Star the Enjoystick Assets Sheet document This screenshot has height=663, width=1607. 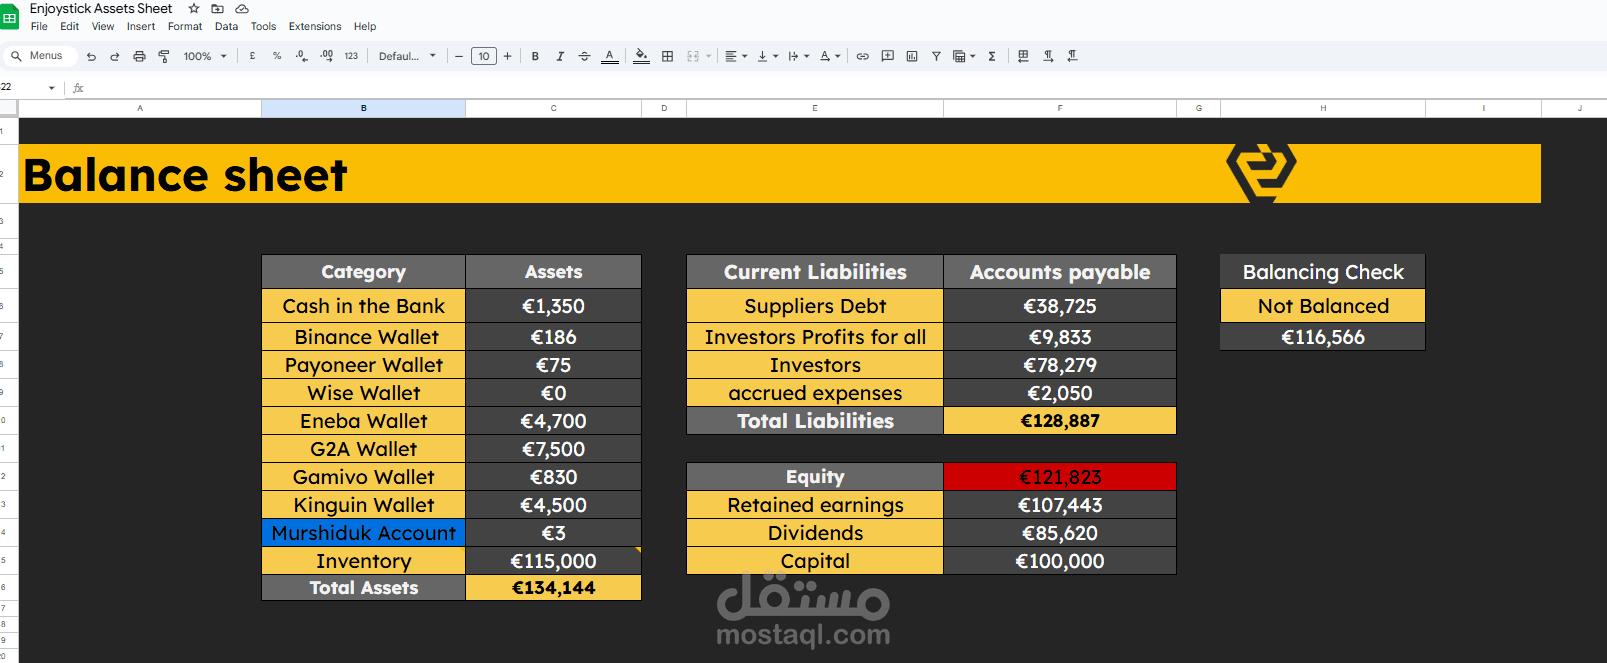(194, 8)
